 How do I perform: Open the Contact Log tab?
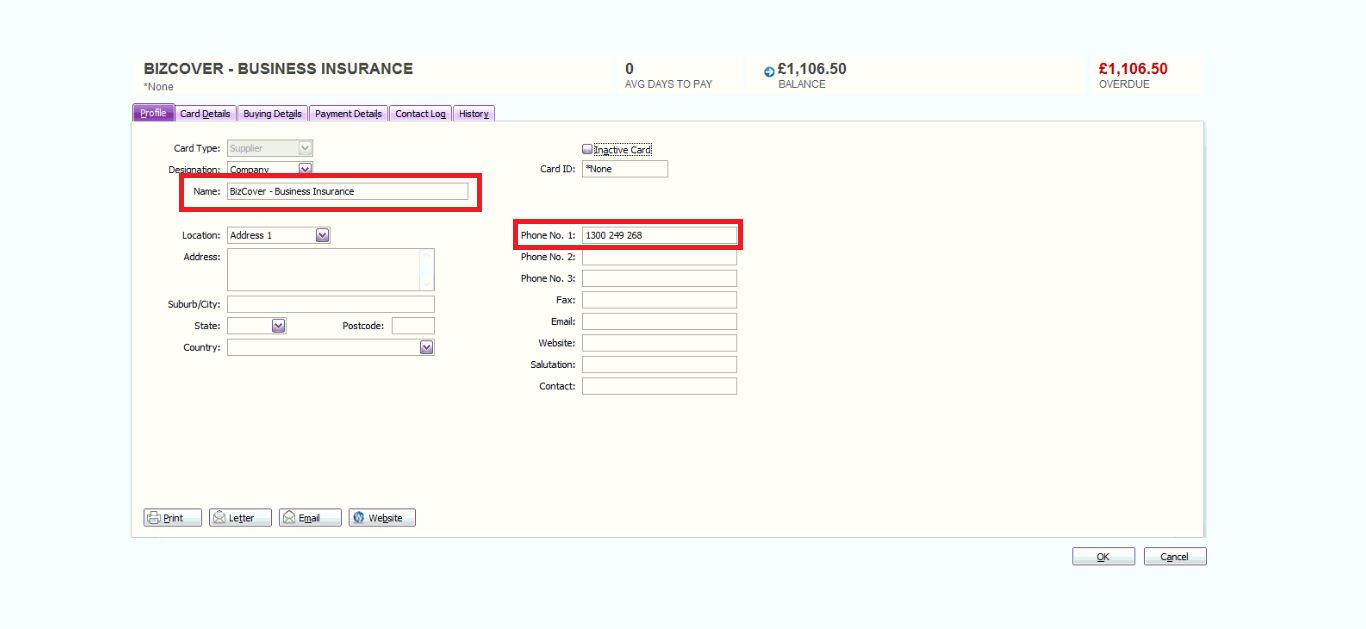(420, 113)
